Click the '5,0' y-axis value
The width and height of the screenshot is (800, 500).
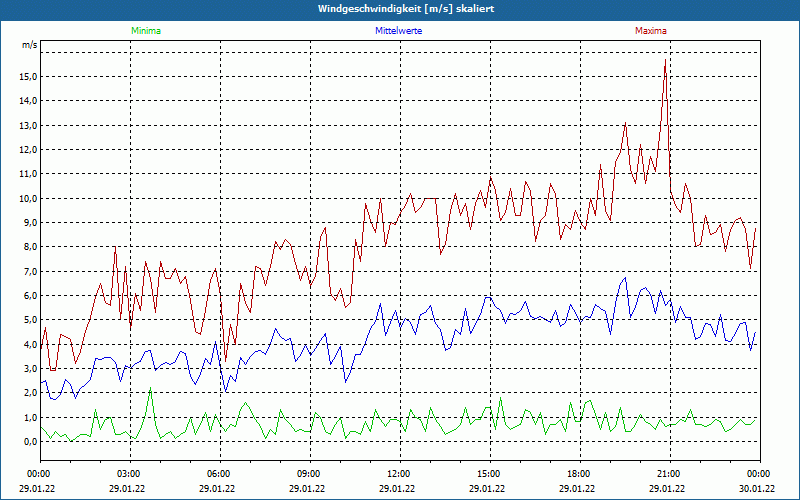tap(30, 319)
